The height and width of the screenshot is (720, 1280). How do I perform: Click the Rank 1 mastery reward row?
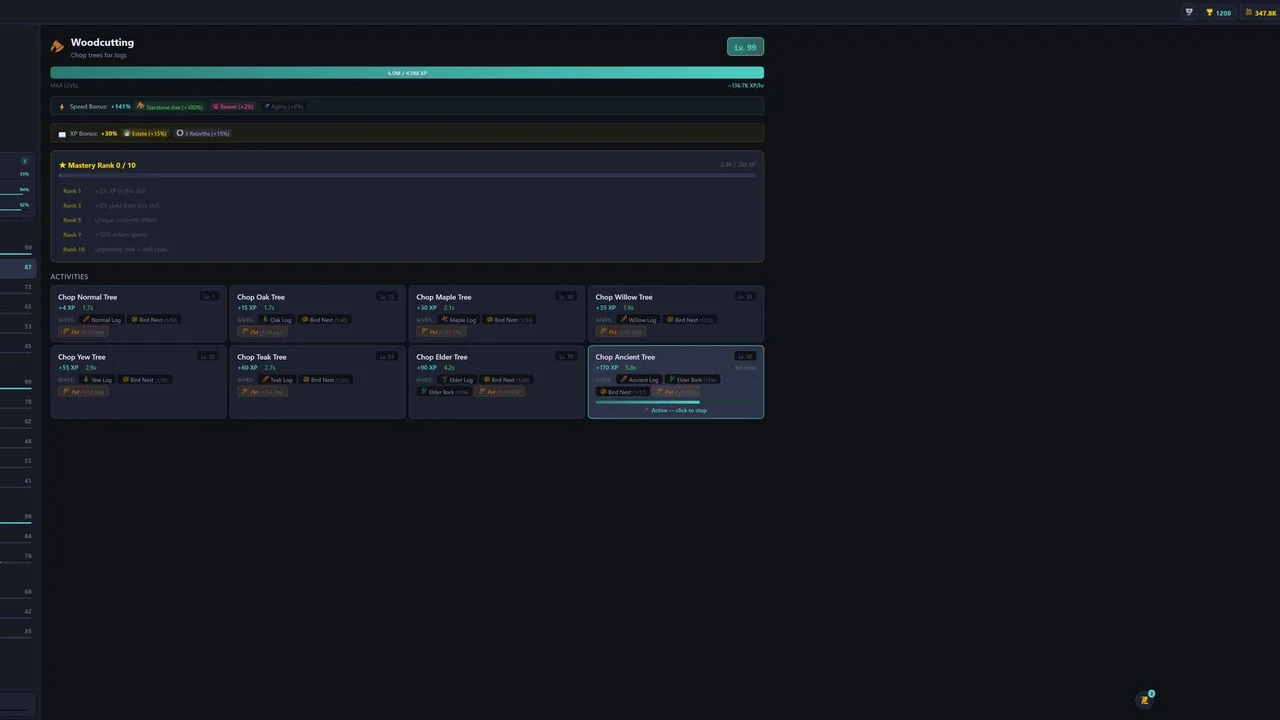coord(407,191)
